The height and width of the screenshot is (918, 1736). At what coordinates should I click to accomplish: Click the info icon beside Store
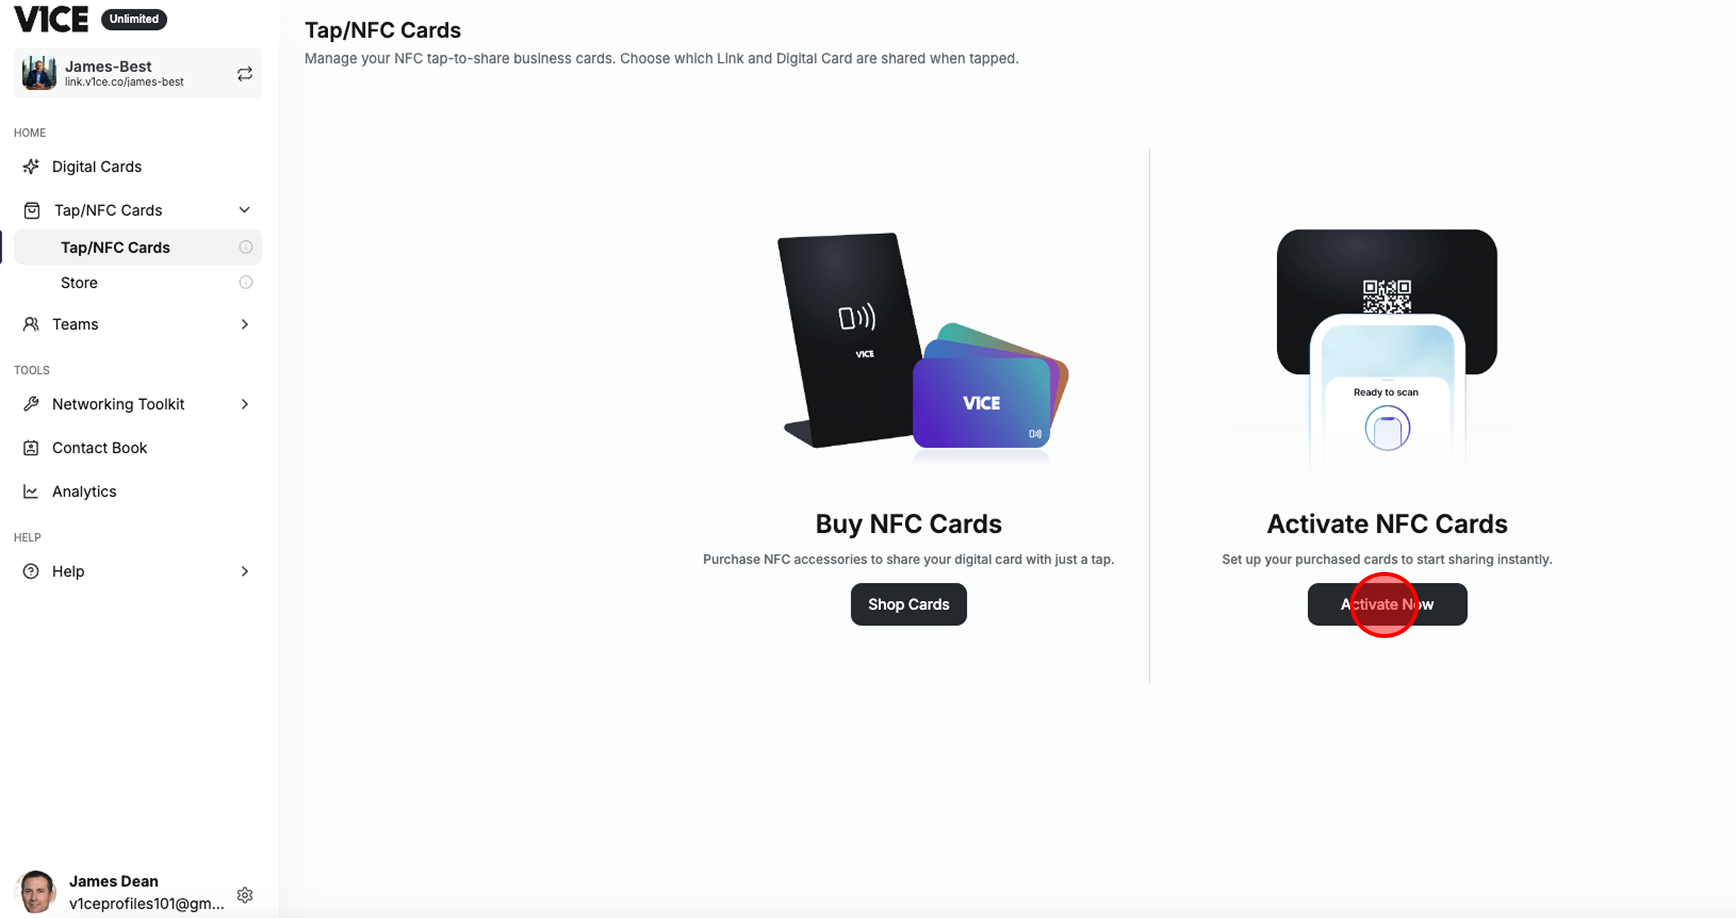pyautogui.click(x=246, y=282)
